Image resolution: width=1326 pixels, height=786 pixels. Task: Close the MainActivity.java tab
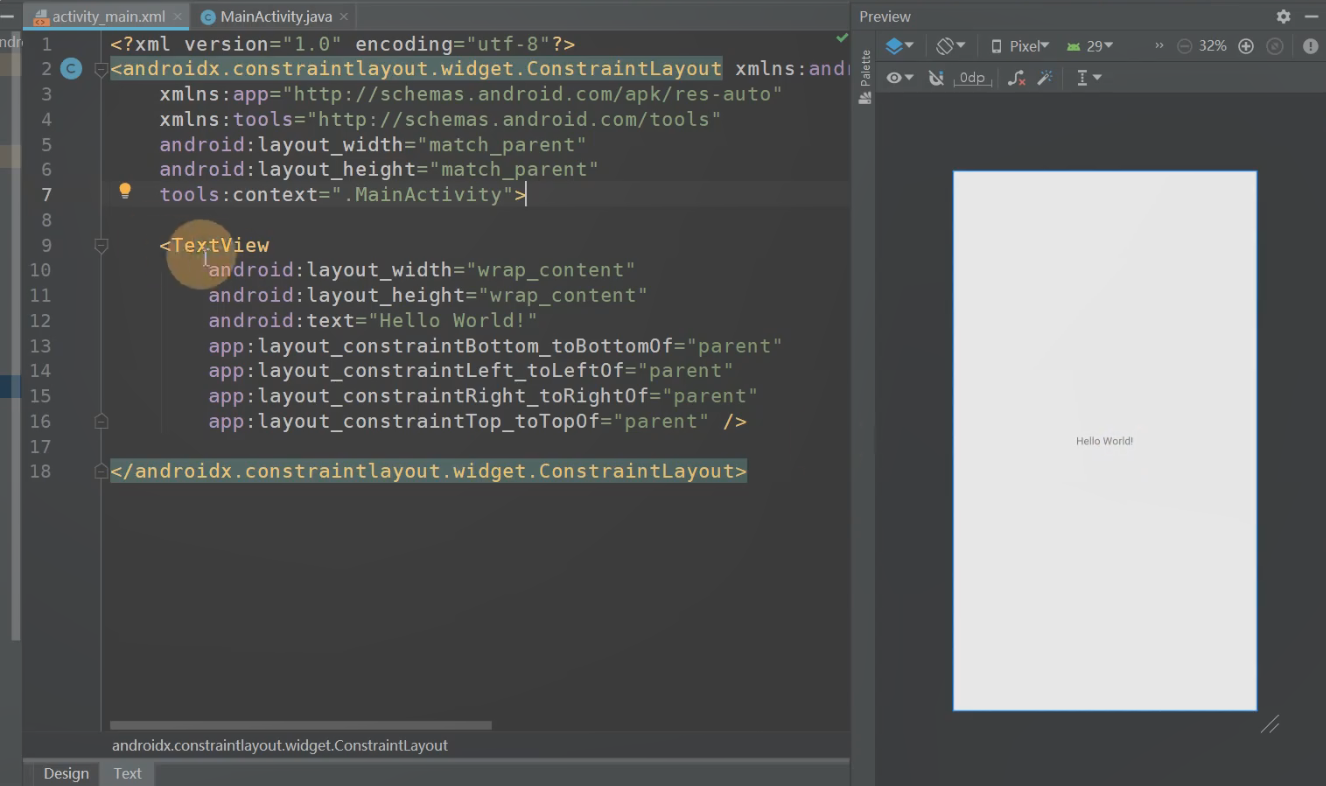click(x=346, y=17)
